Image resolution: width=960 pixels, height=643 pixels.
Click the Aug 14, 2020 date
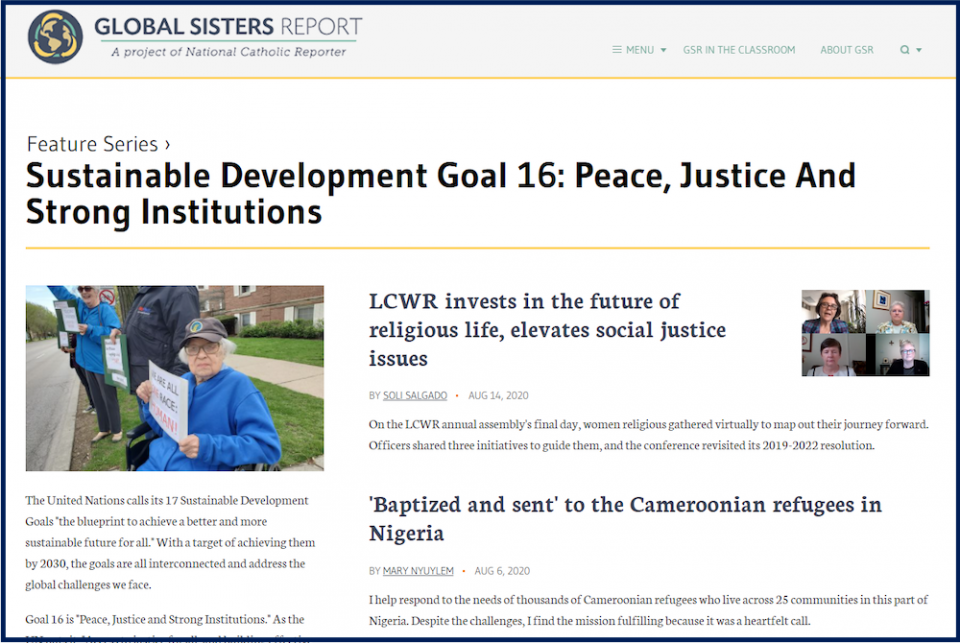(498, 396)
